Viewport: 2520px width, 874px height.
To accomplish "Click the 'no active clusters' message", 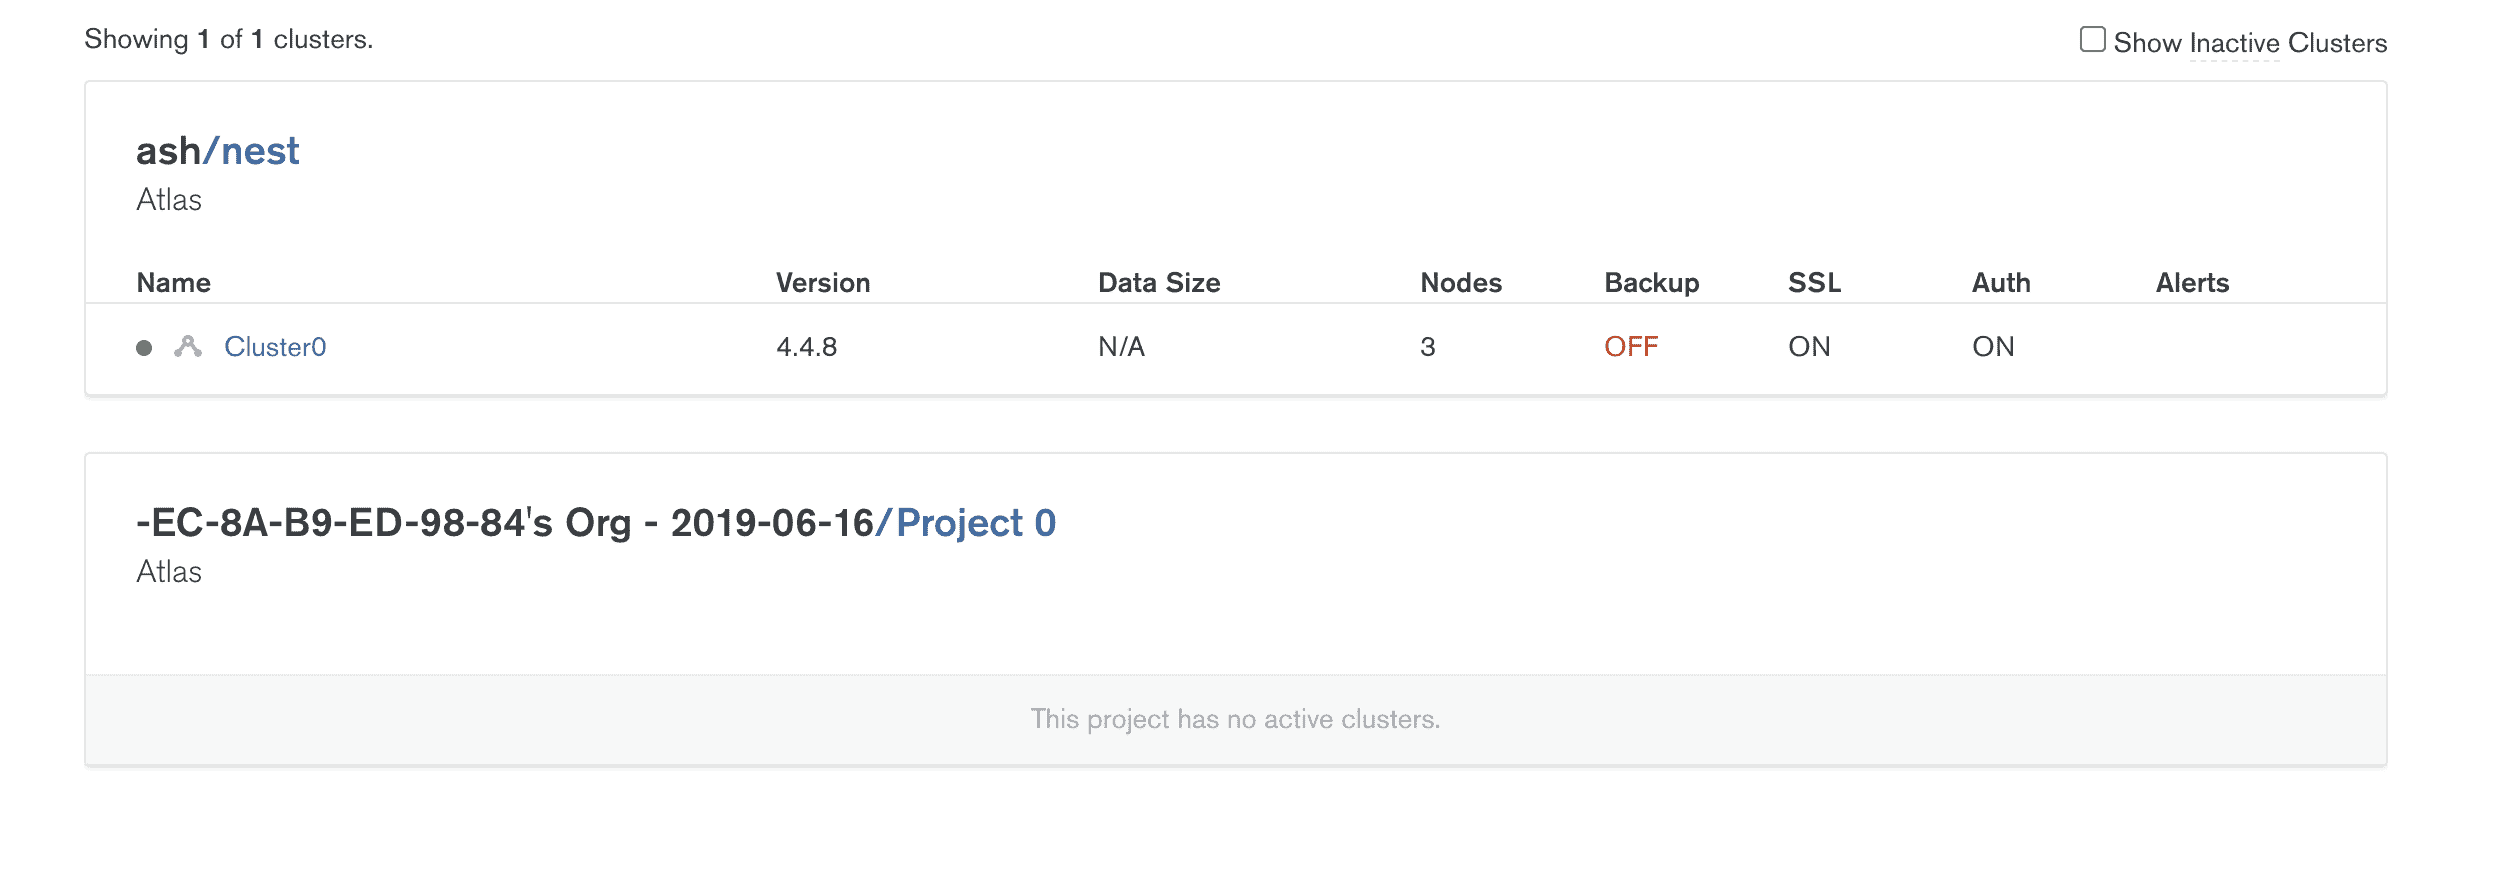I will pyautogui.click(x=1235, y=719).
